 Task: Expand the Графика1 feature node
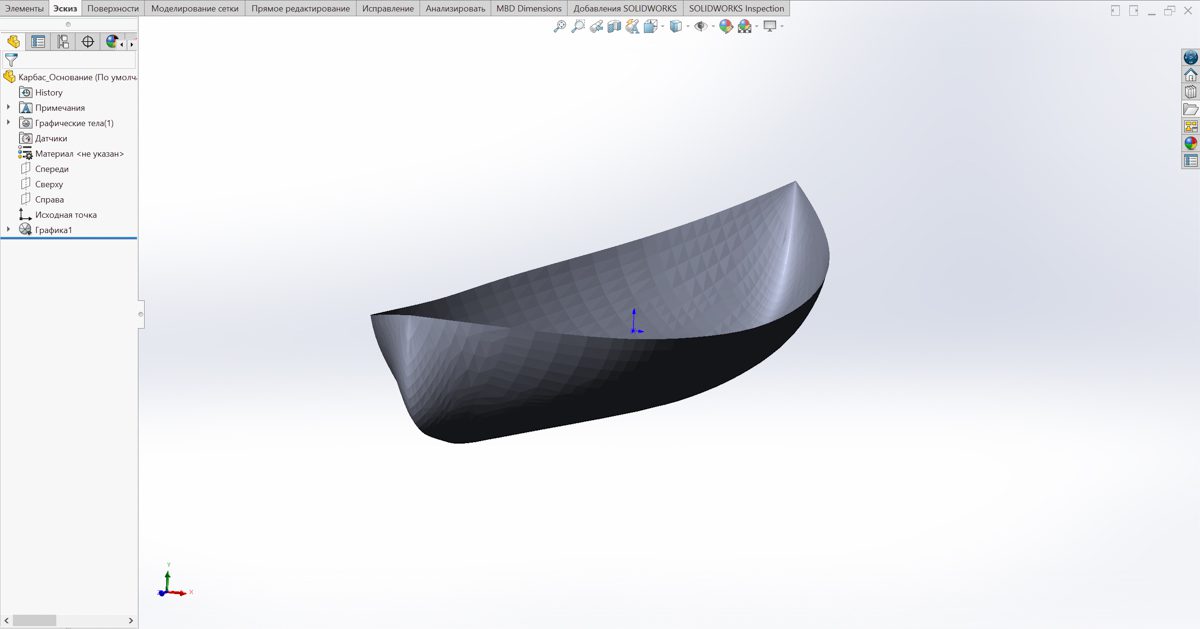click(x=9, y=230)
